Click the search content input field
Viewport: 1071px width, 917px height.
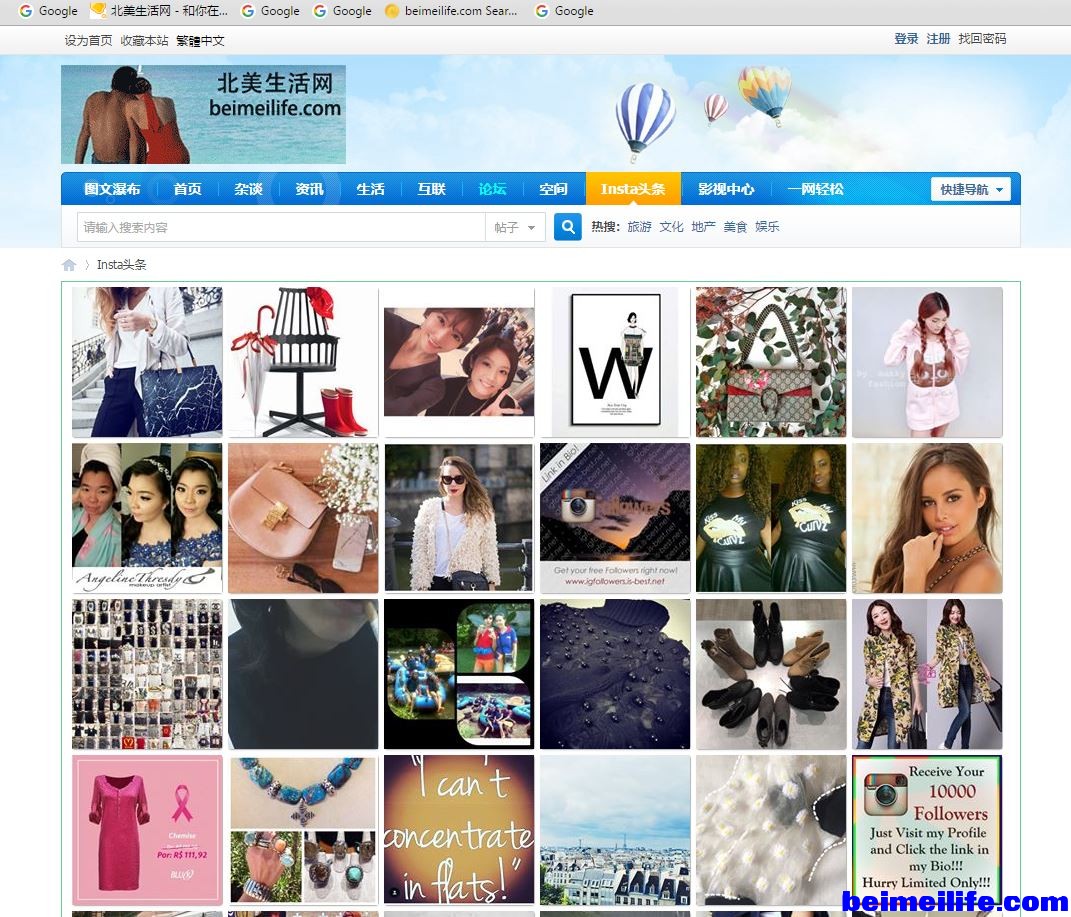point(281,228)
